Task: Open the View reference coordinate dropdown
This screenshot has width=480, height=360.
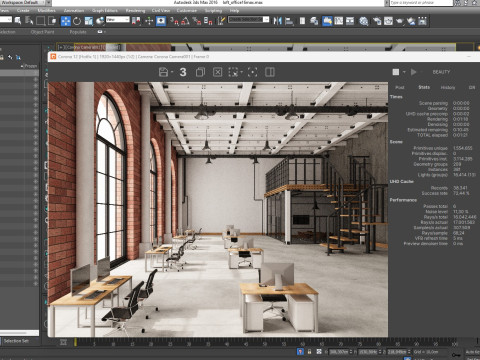Action: click(x=118, y=20)
